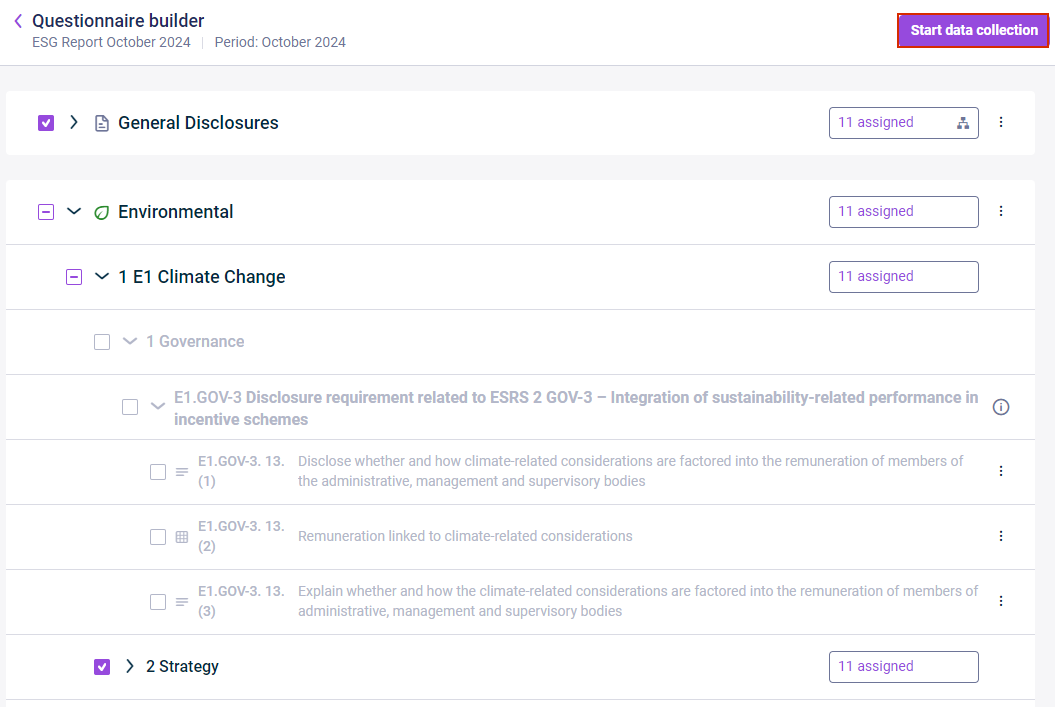Open Environmental more options menu
This screenshot has height=707, width=1055.
coord(1001,211)
